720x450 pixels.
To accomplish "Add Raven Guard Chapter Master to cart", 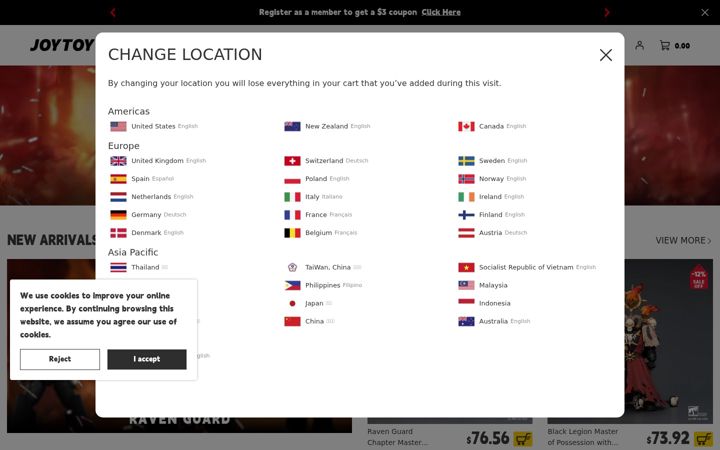I will point(523,439).
